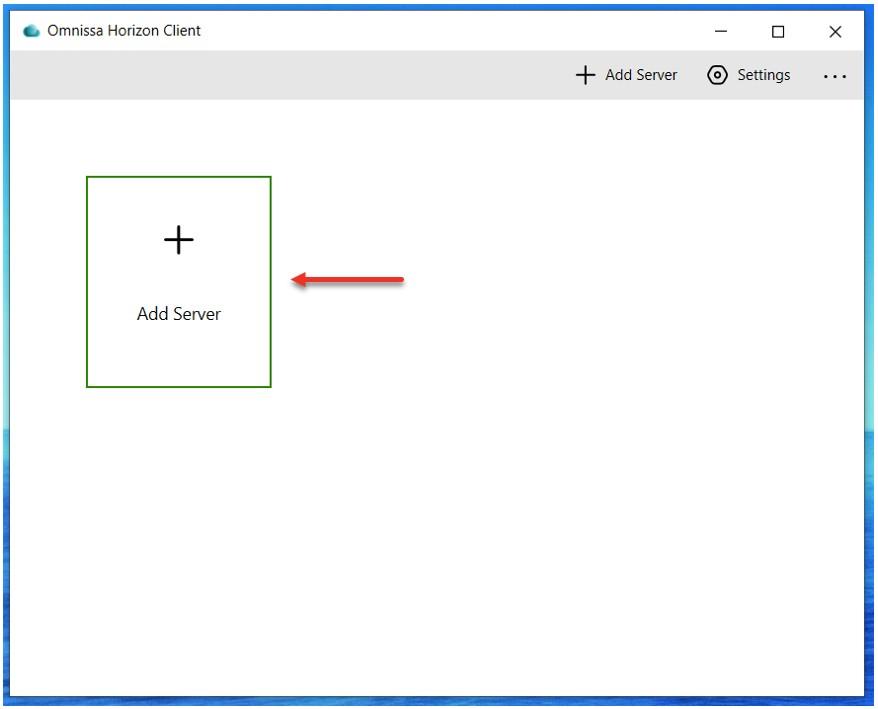Open Settings from the toolbar
The image size is (878, 709).
(749, 75)
